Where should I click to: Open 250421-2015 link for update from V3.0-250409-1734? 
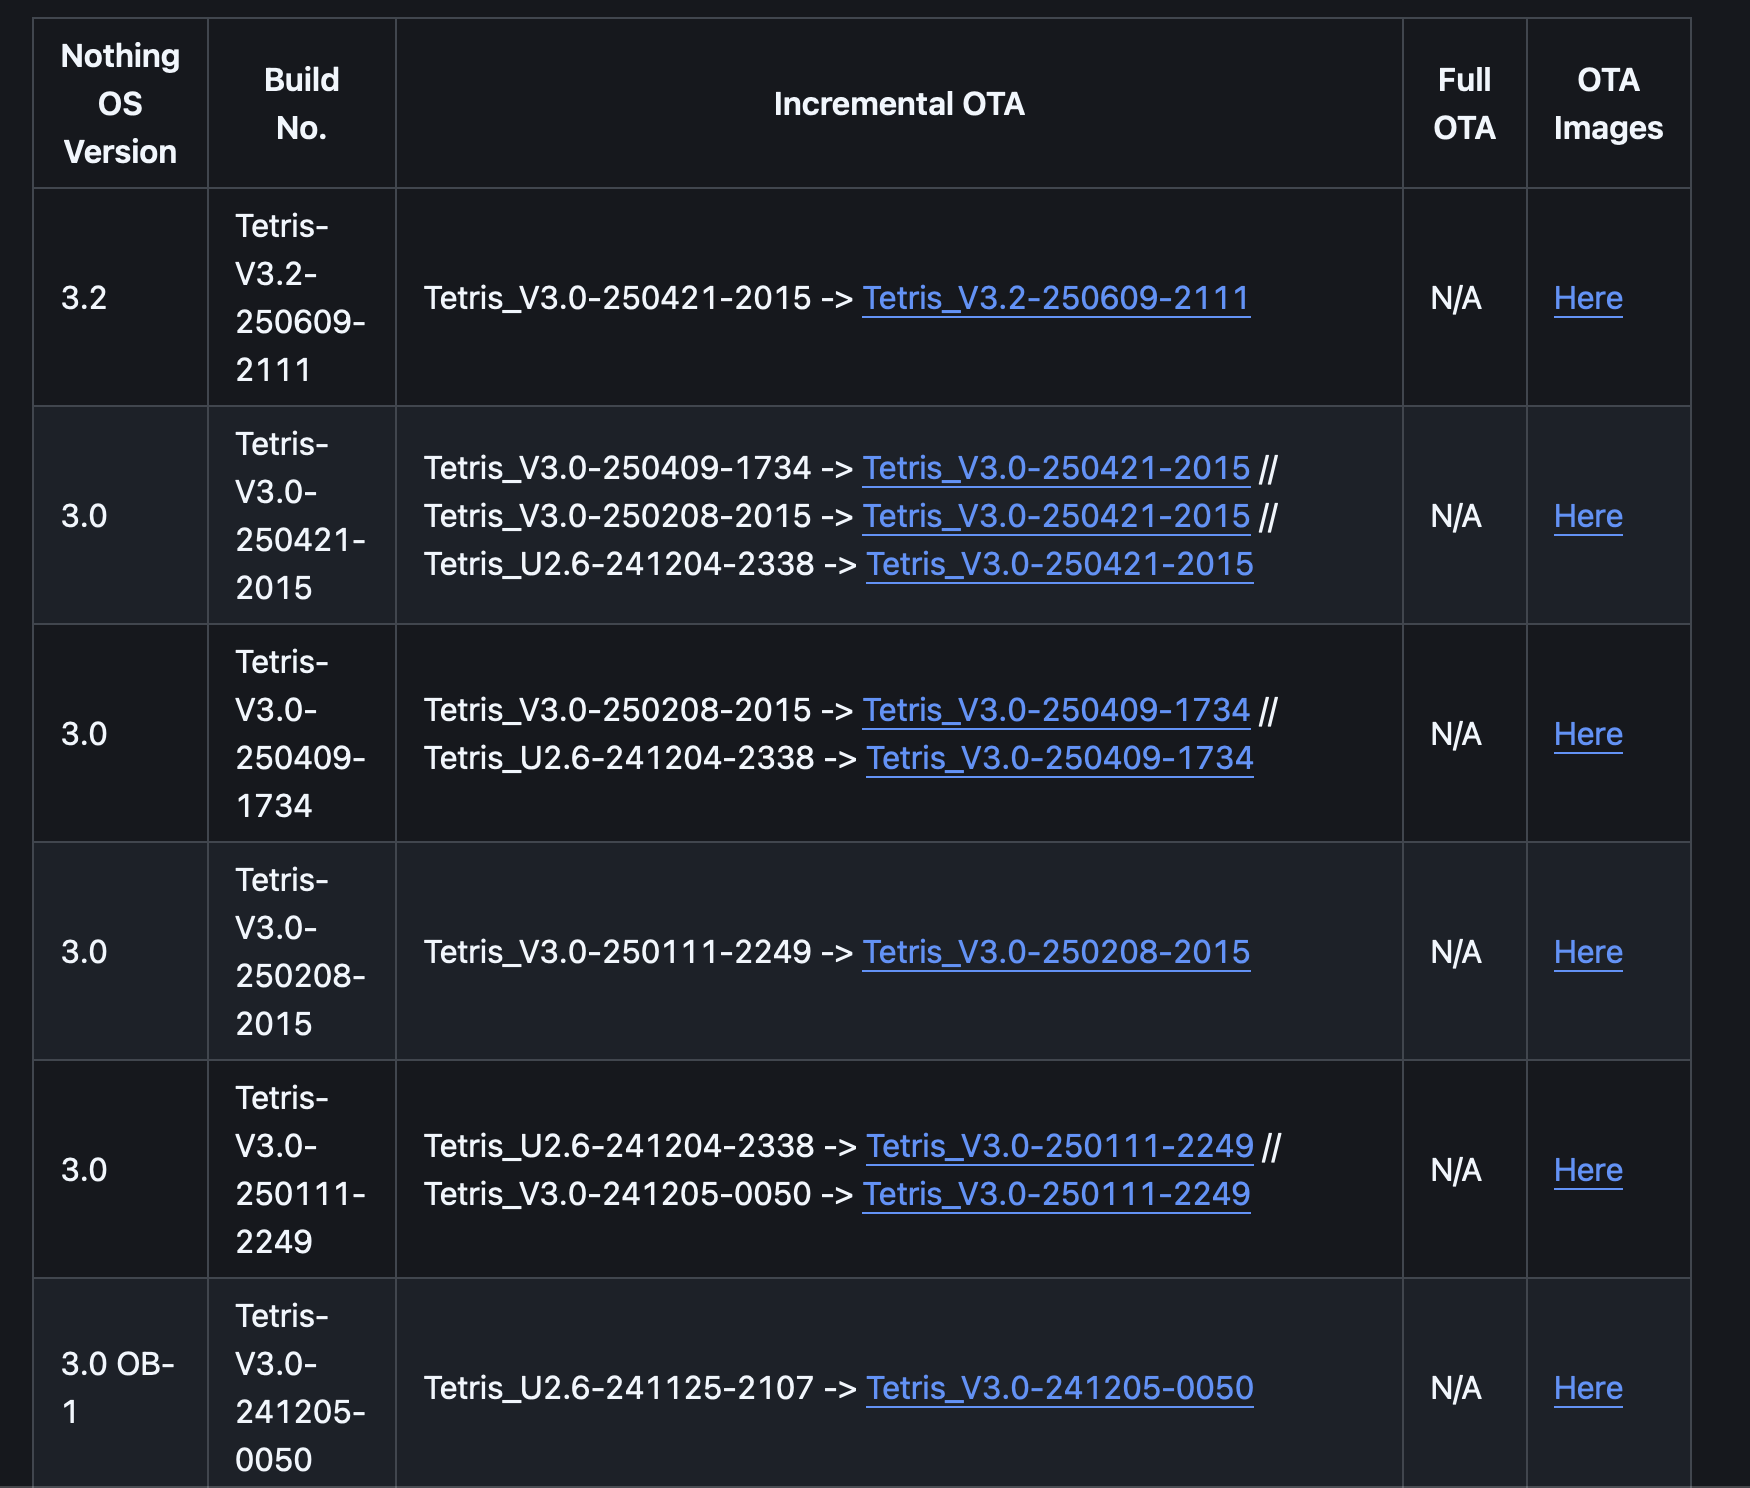click(1056, 468)
